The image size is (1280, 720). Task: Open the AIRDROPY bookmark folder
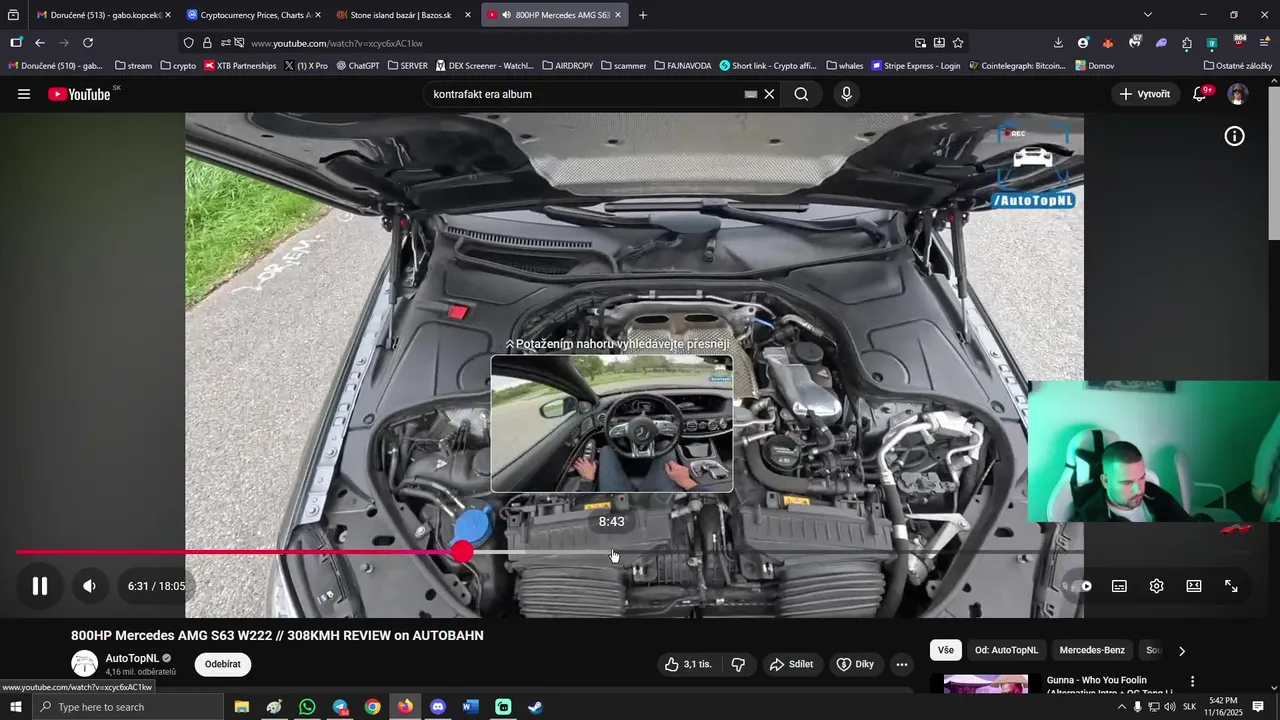point(568,66)
